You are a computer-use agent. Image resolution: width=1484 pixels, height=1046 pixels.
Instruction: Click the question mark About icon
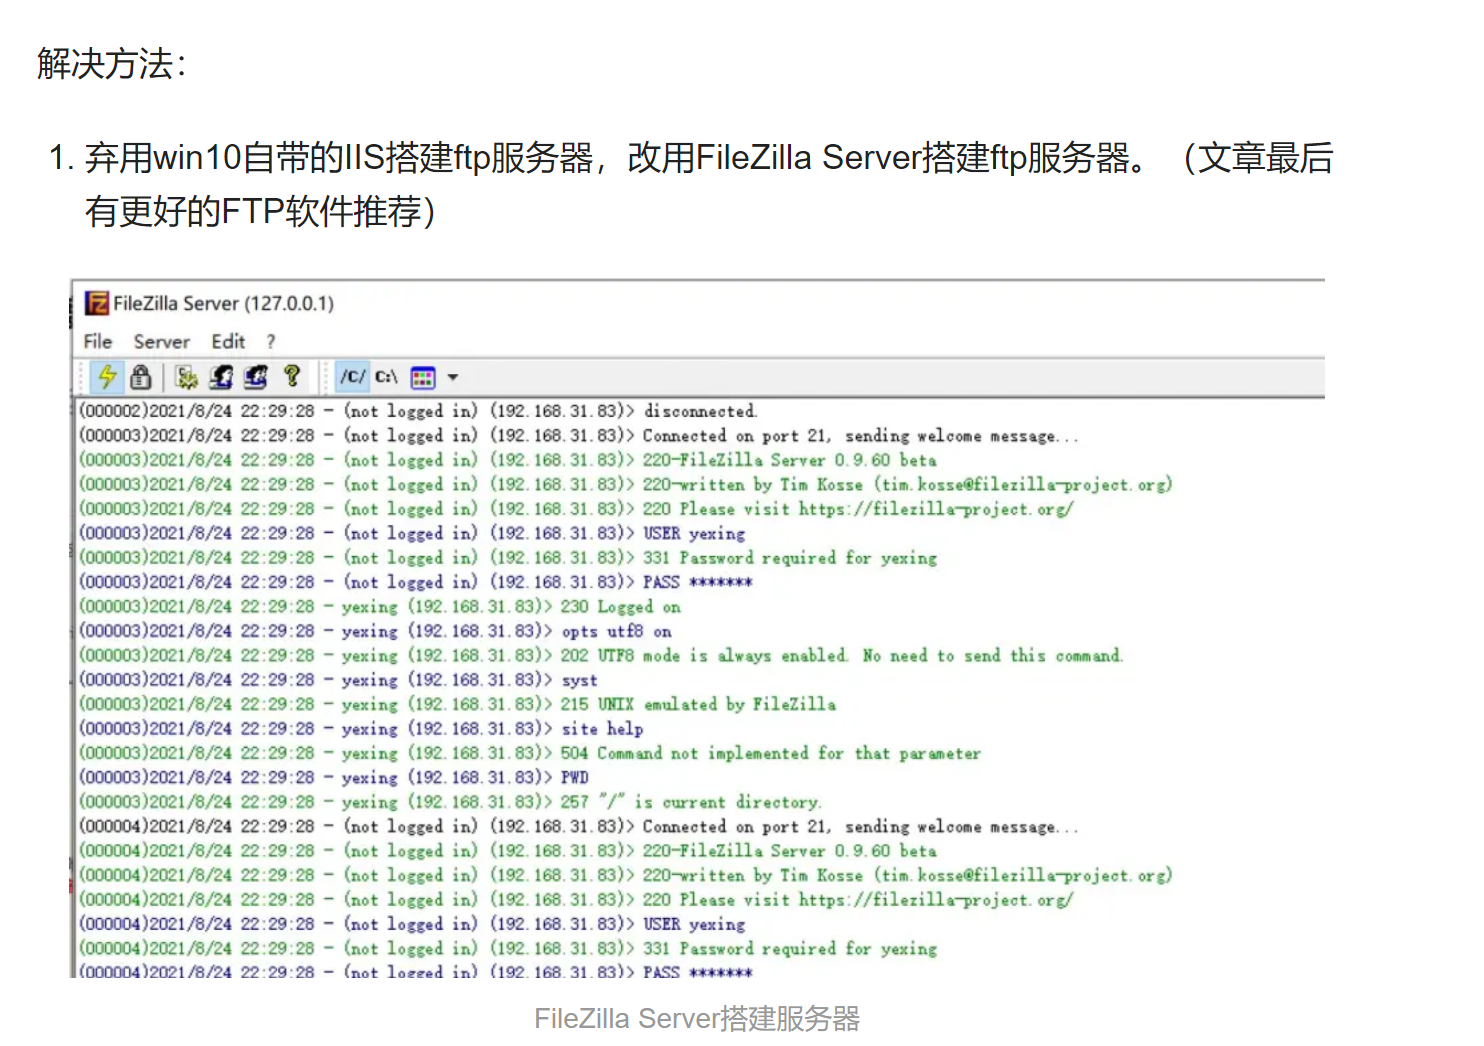292,377
